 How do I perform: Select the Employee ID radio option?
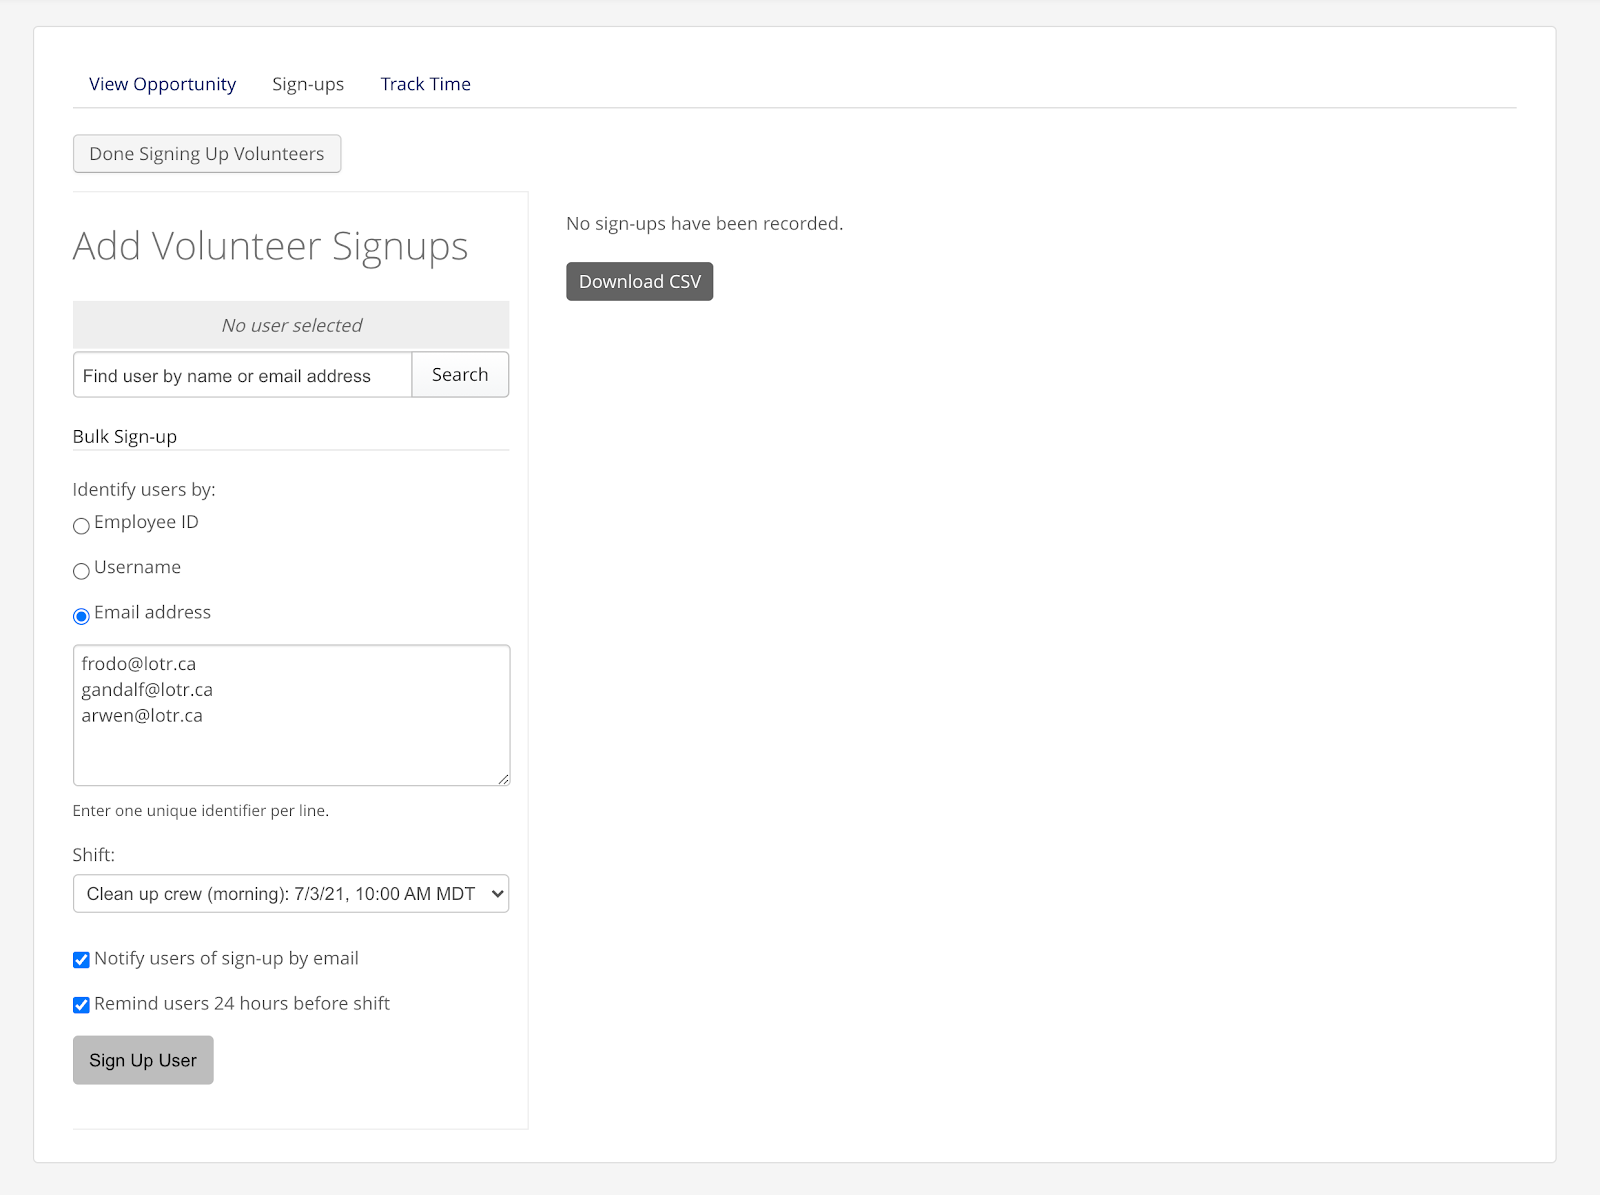82,526
